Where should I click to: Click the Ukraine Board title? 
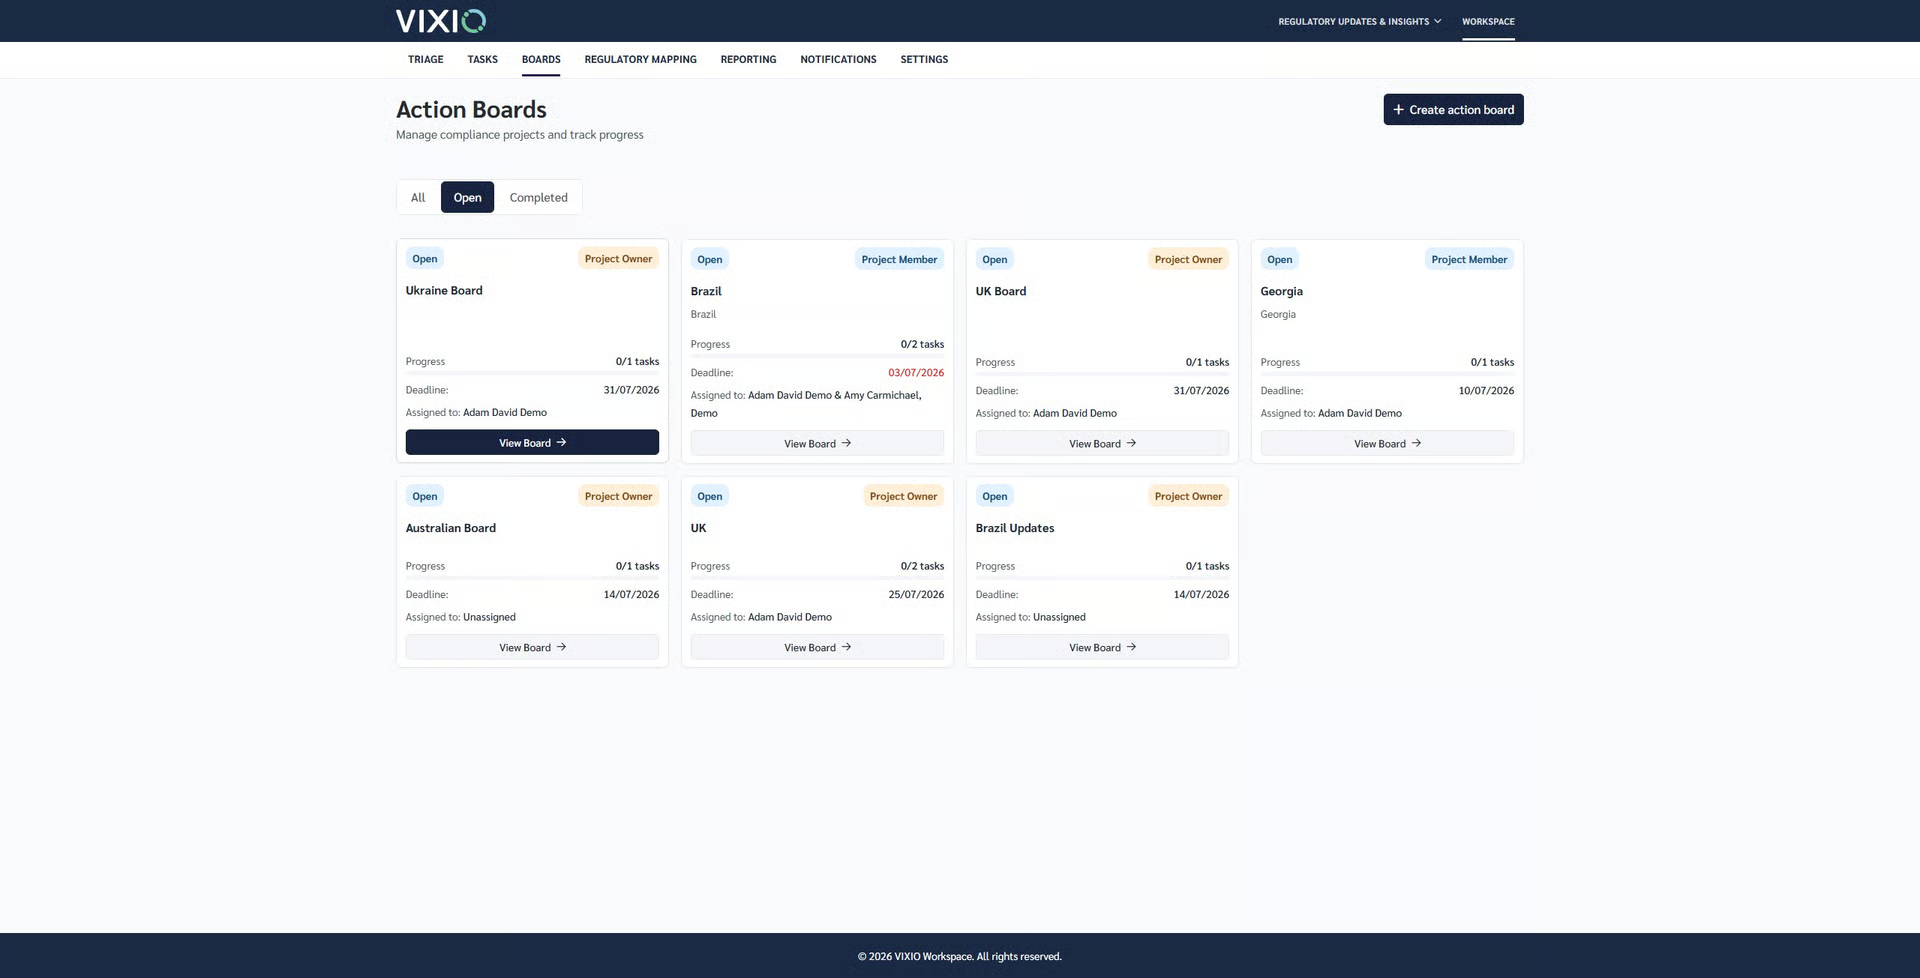[x=444, y=290]
